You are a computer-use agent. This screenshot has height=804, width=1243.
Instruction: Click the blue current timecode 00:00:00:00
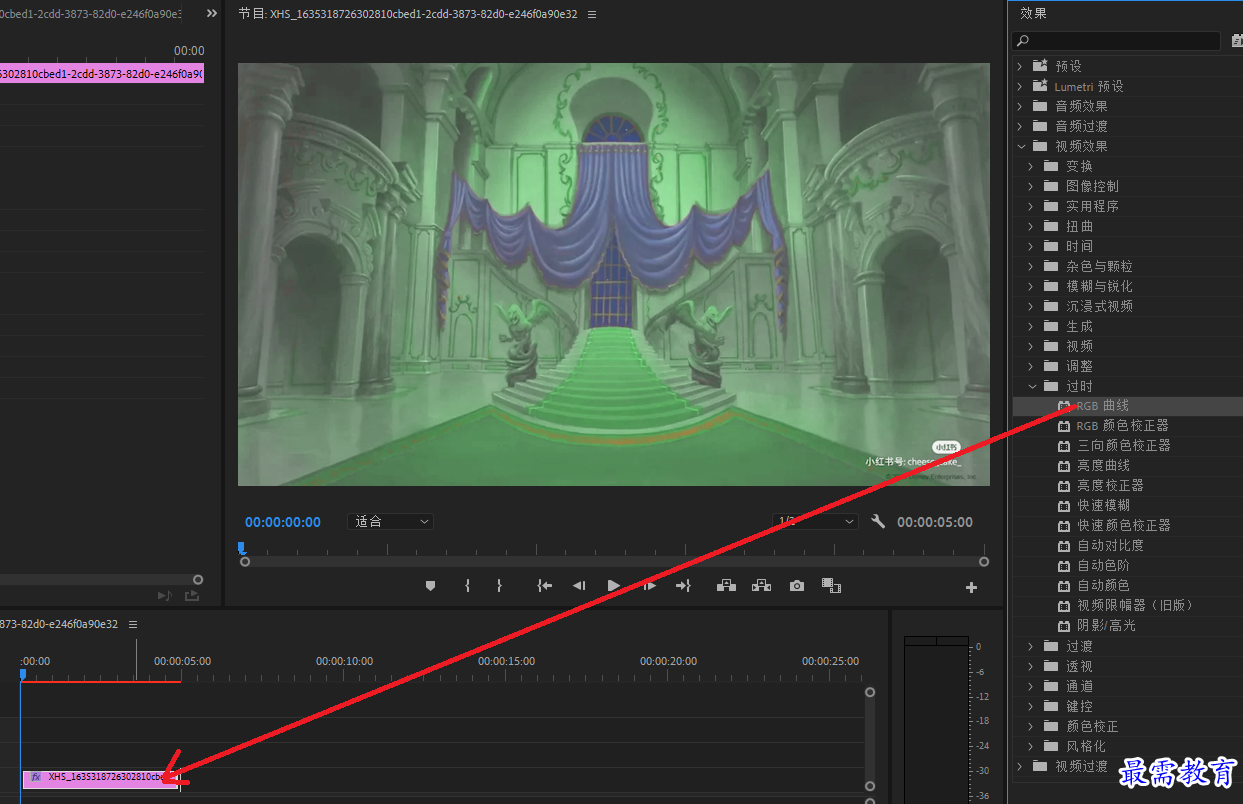coord(283,522)
